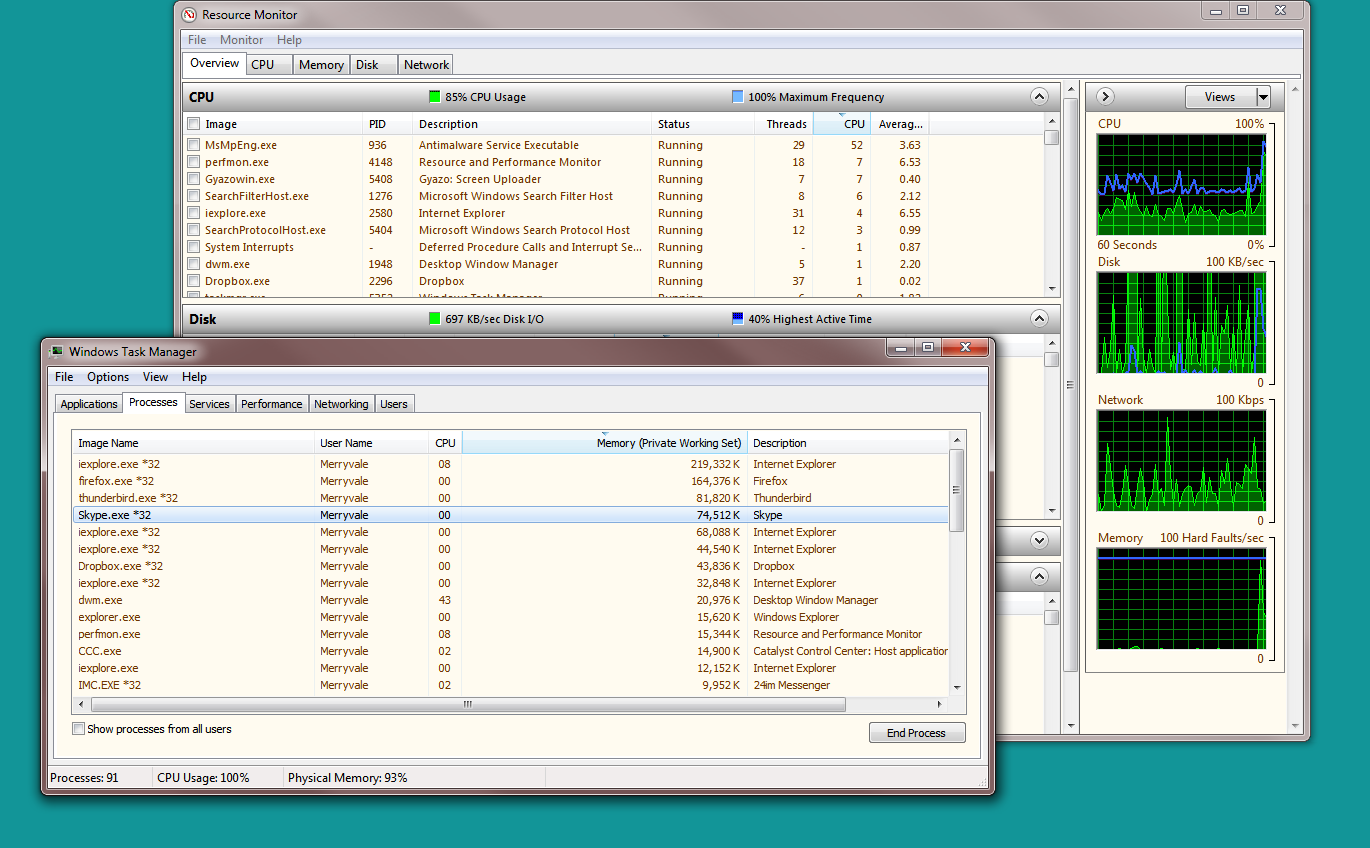Enable Show processes from all users
The height and width of the screenshot is (848, 1370).
pos(79,729)
